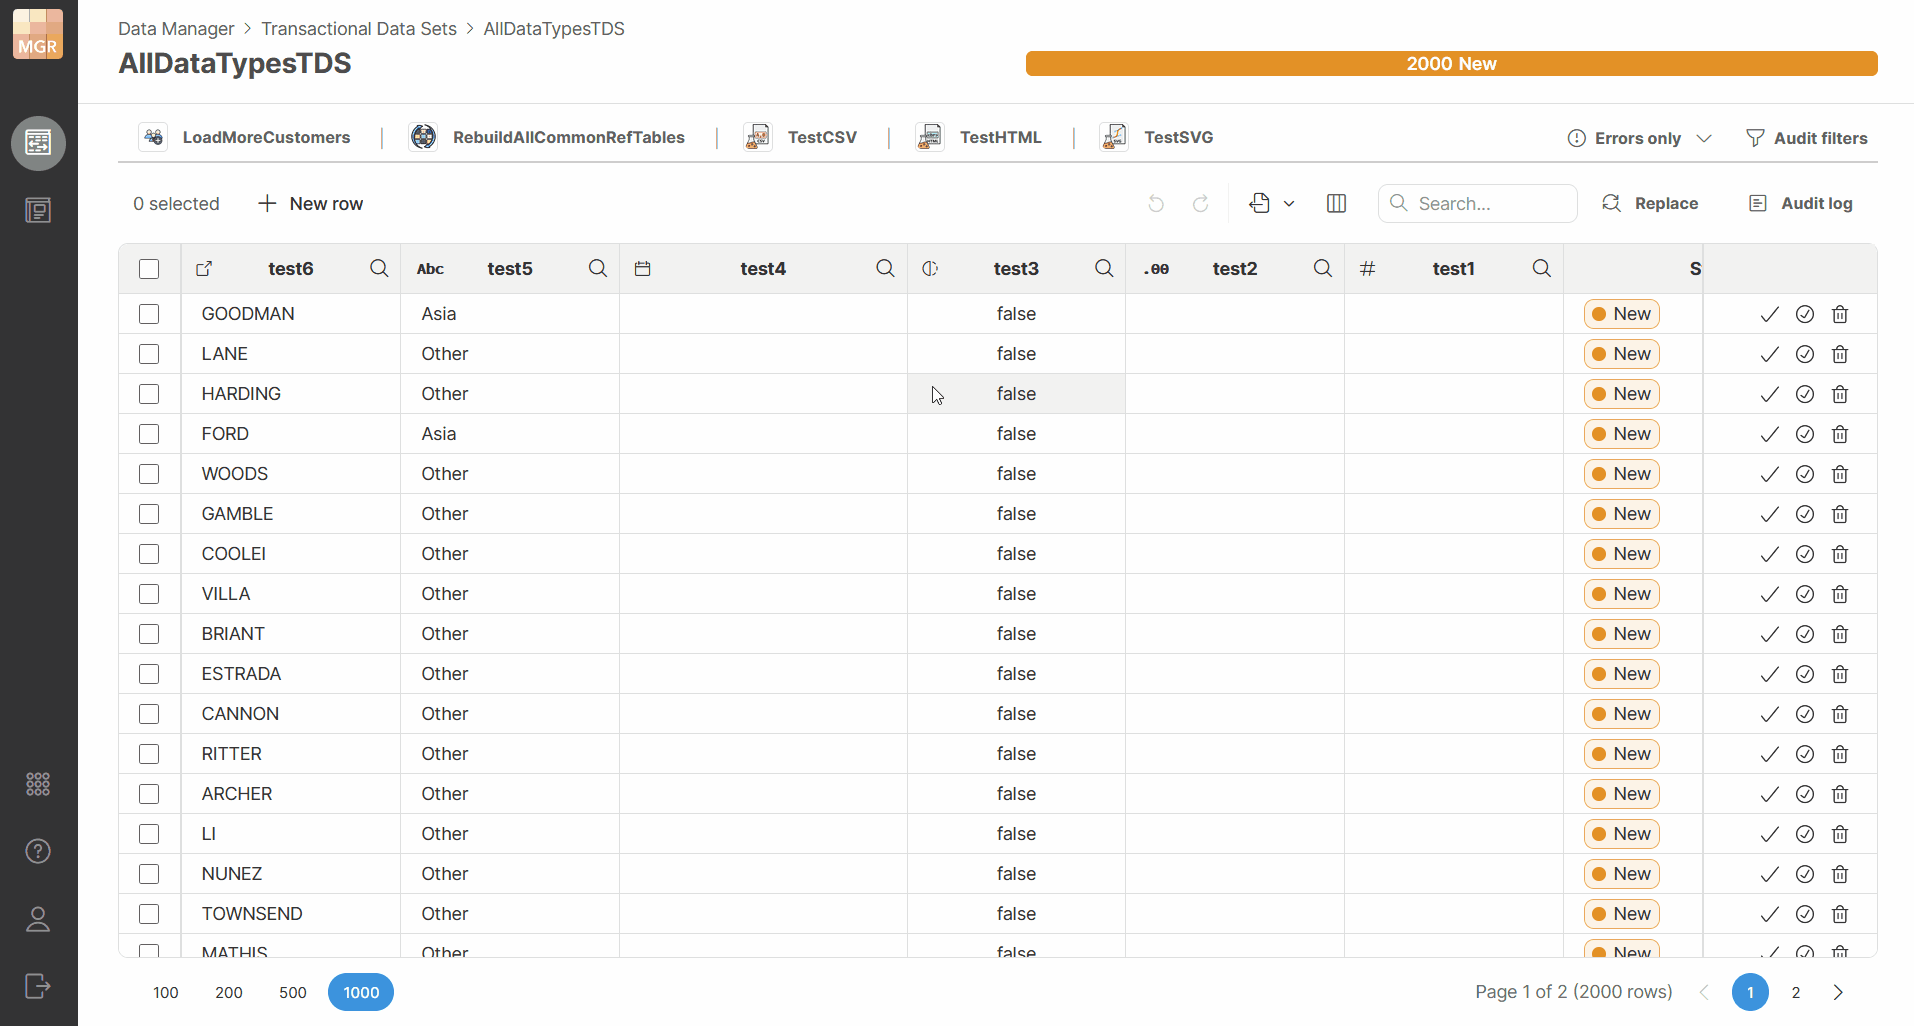Click the orange 2000 New status bar
This screenshot has width=1914, height=1026.
1451,63
